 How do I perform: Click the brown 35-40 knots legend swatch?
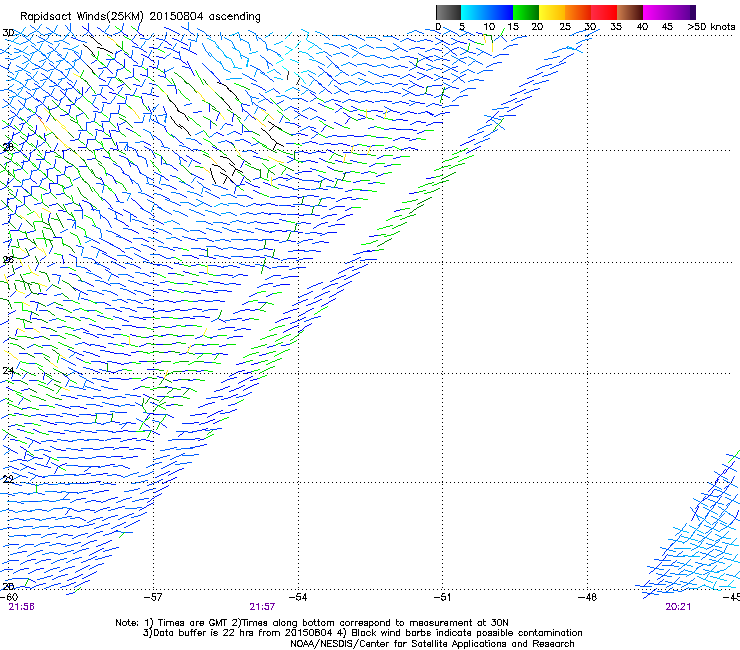pyautogui.click(x=630, y=12)
